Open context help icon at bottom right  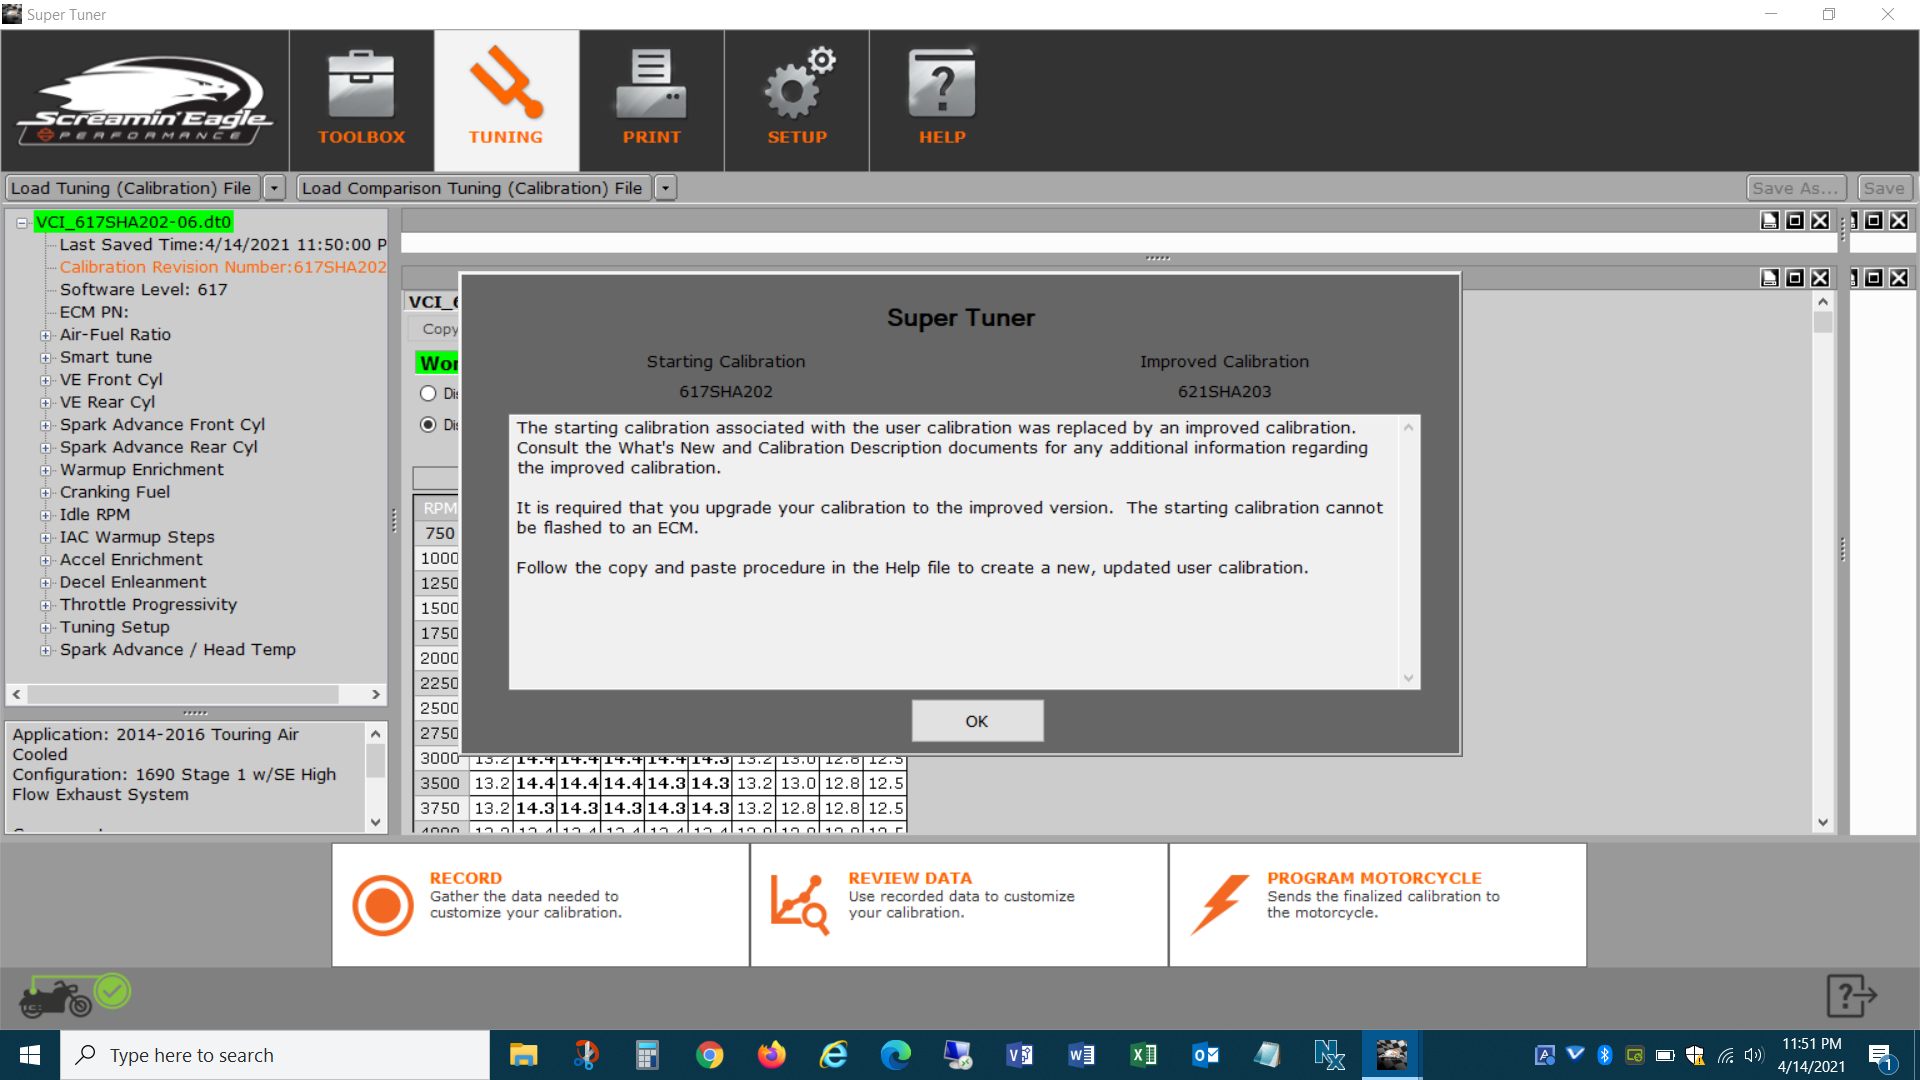[1850, 996]
